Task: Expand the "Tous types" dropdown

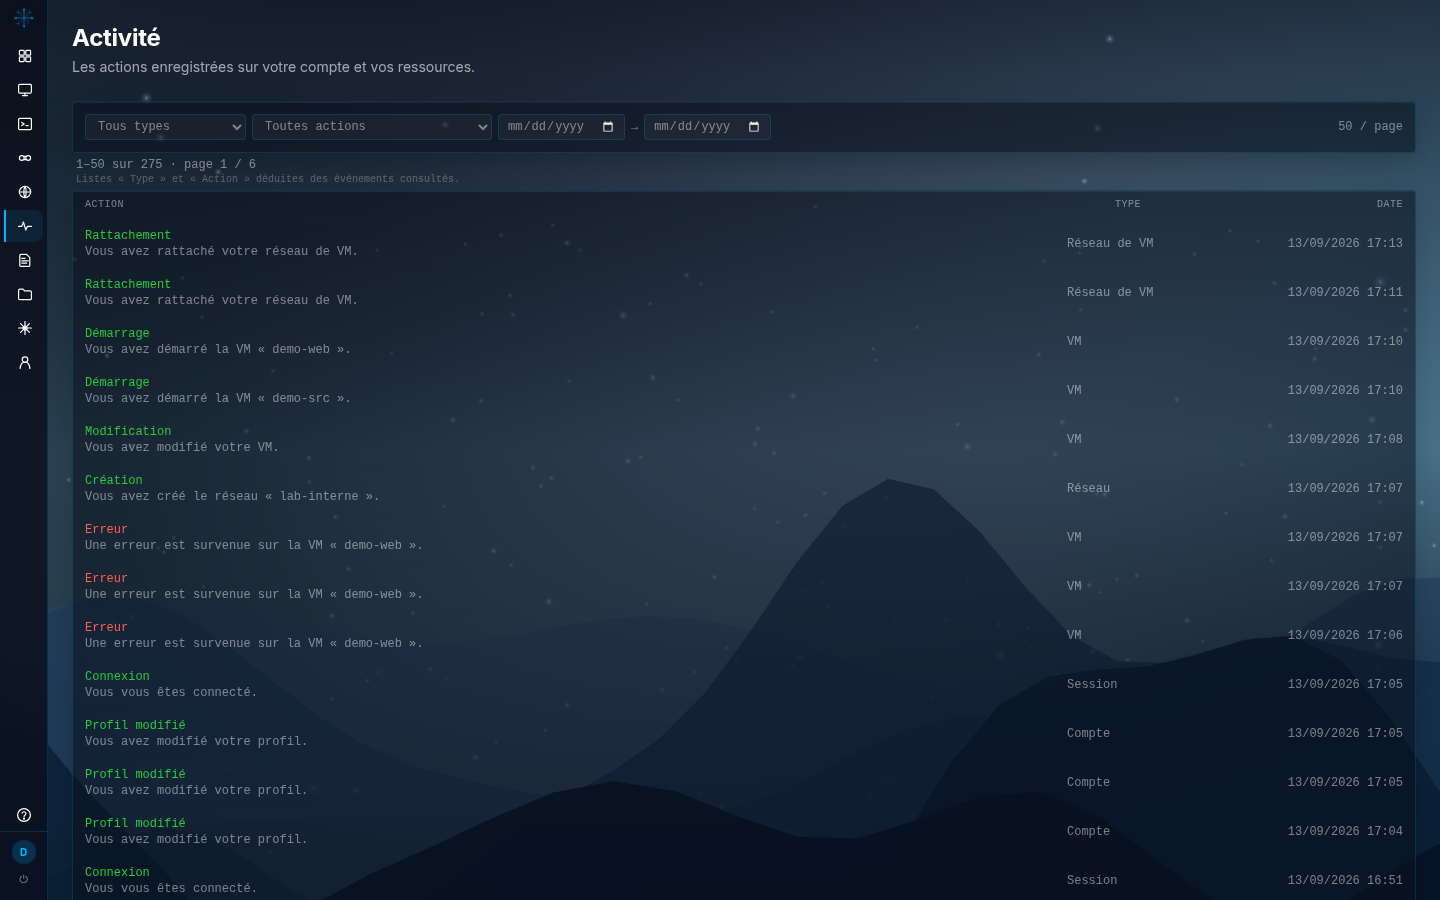Action: pyautogui.click(x=165, y=127)
